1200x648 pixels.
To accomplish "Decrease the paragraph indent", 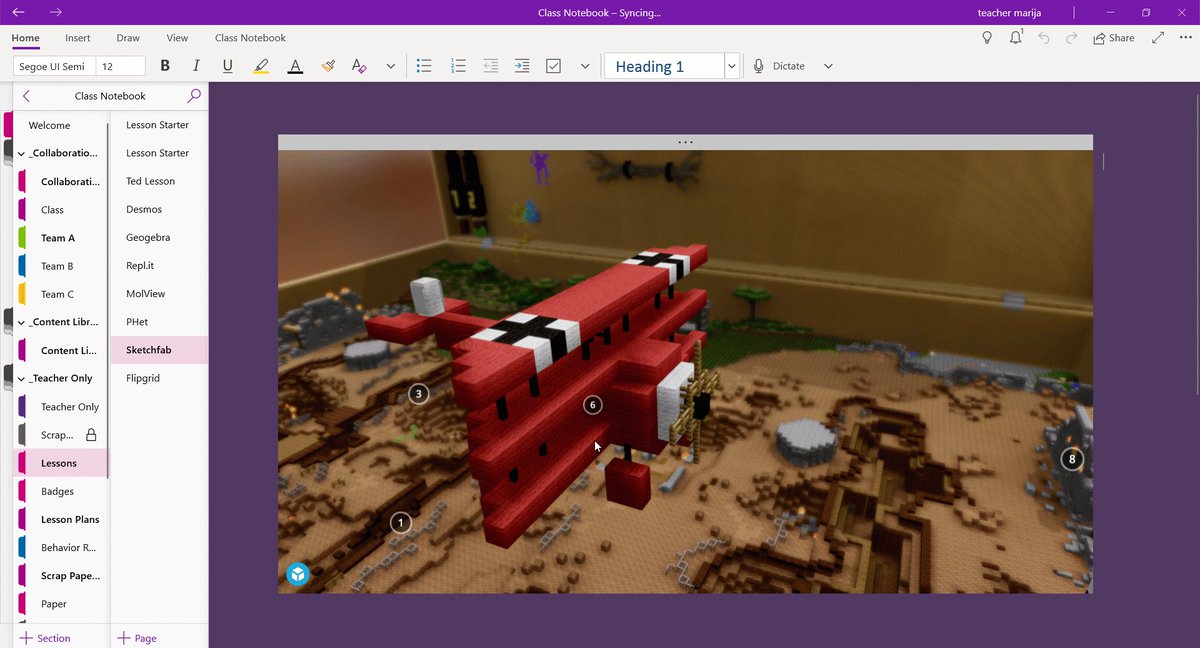I will [490, 66].
